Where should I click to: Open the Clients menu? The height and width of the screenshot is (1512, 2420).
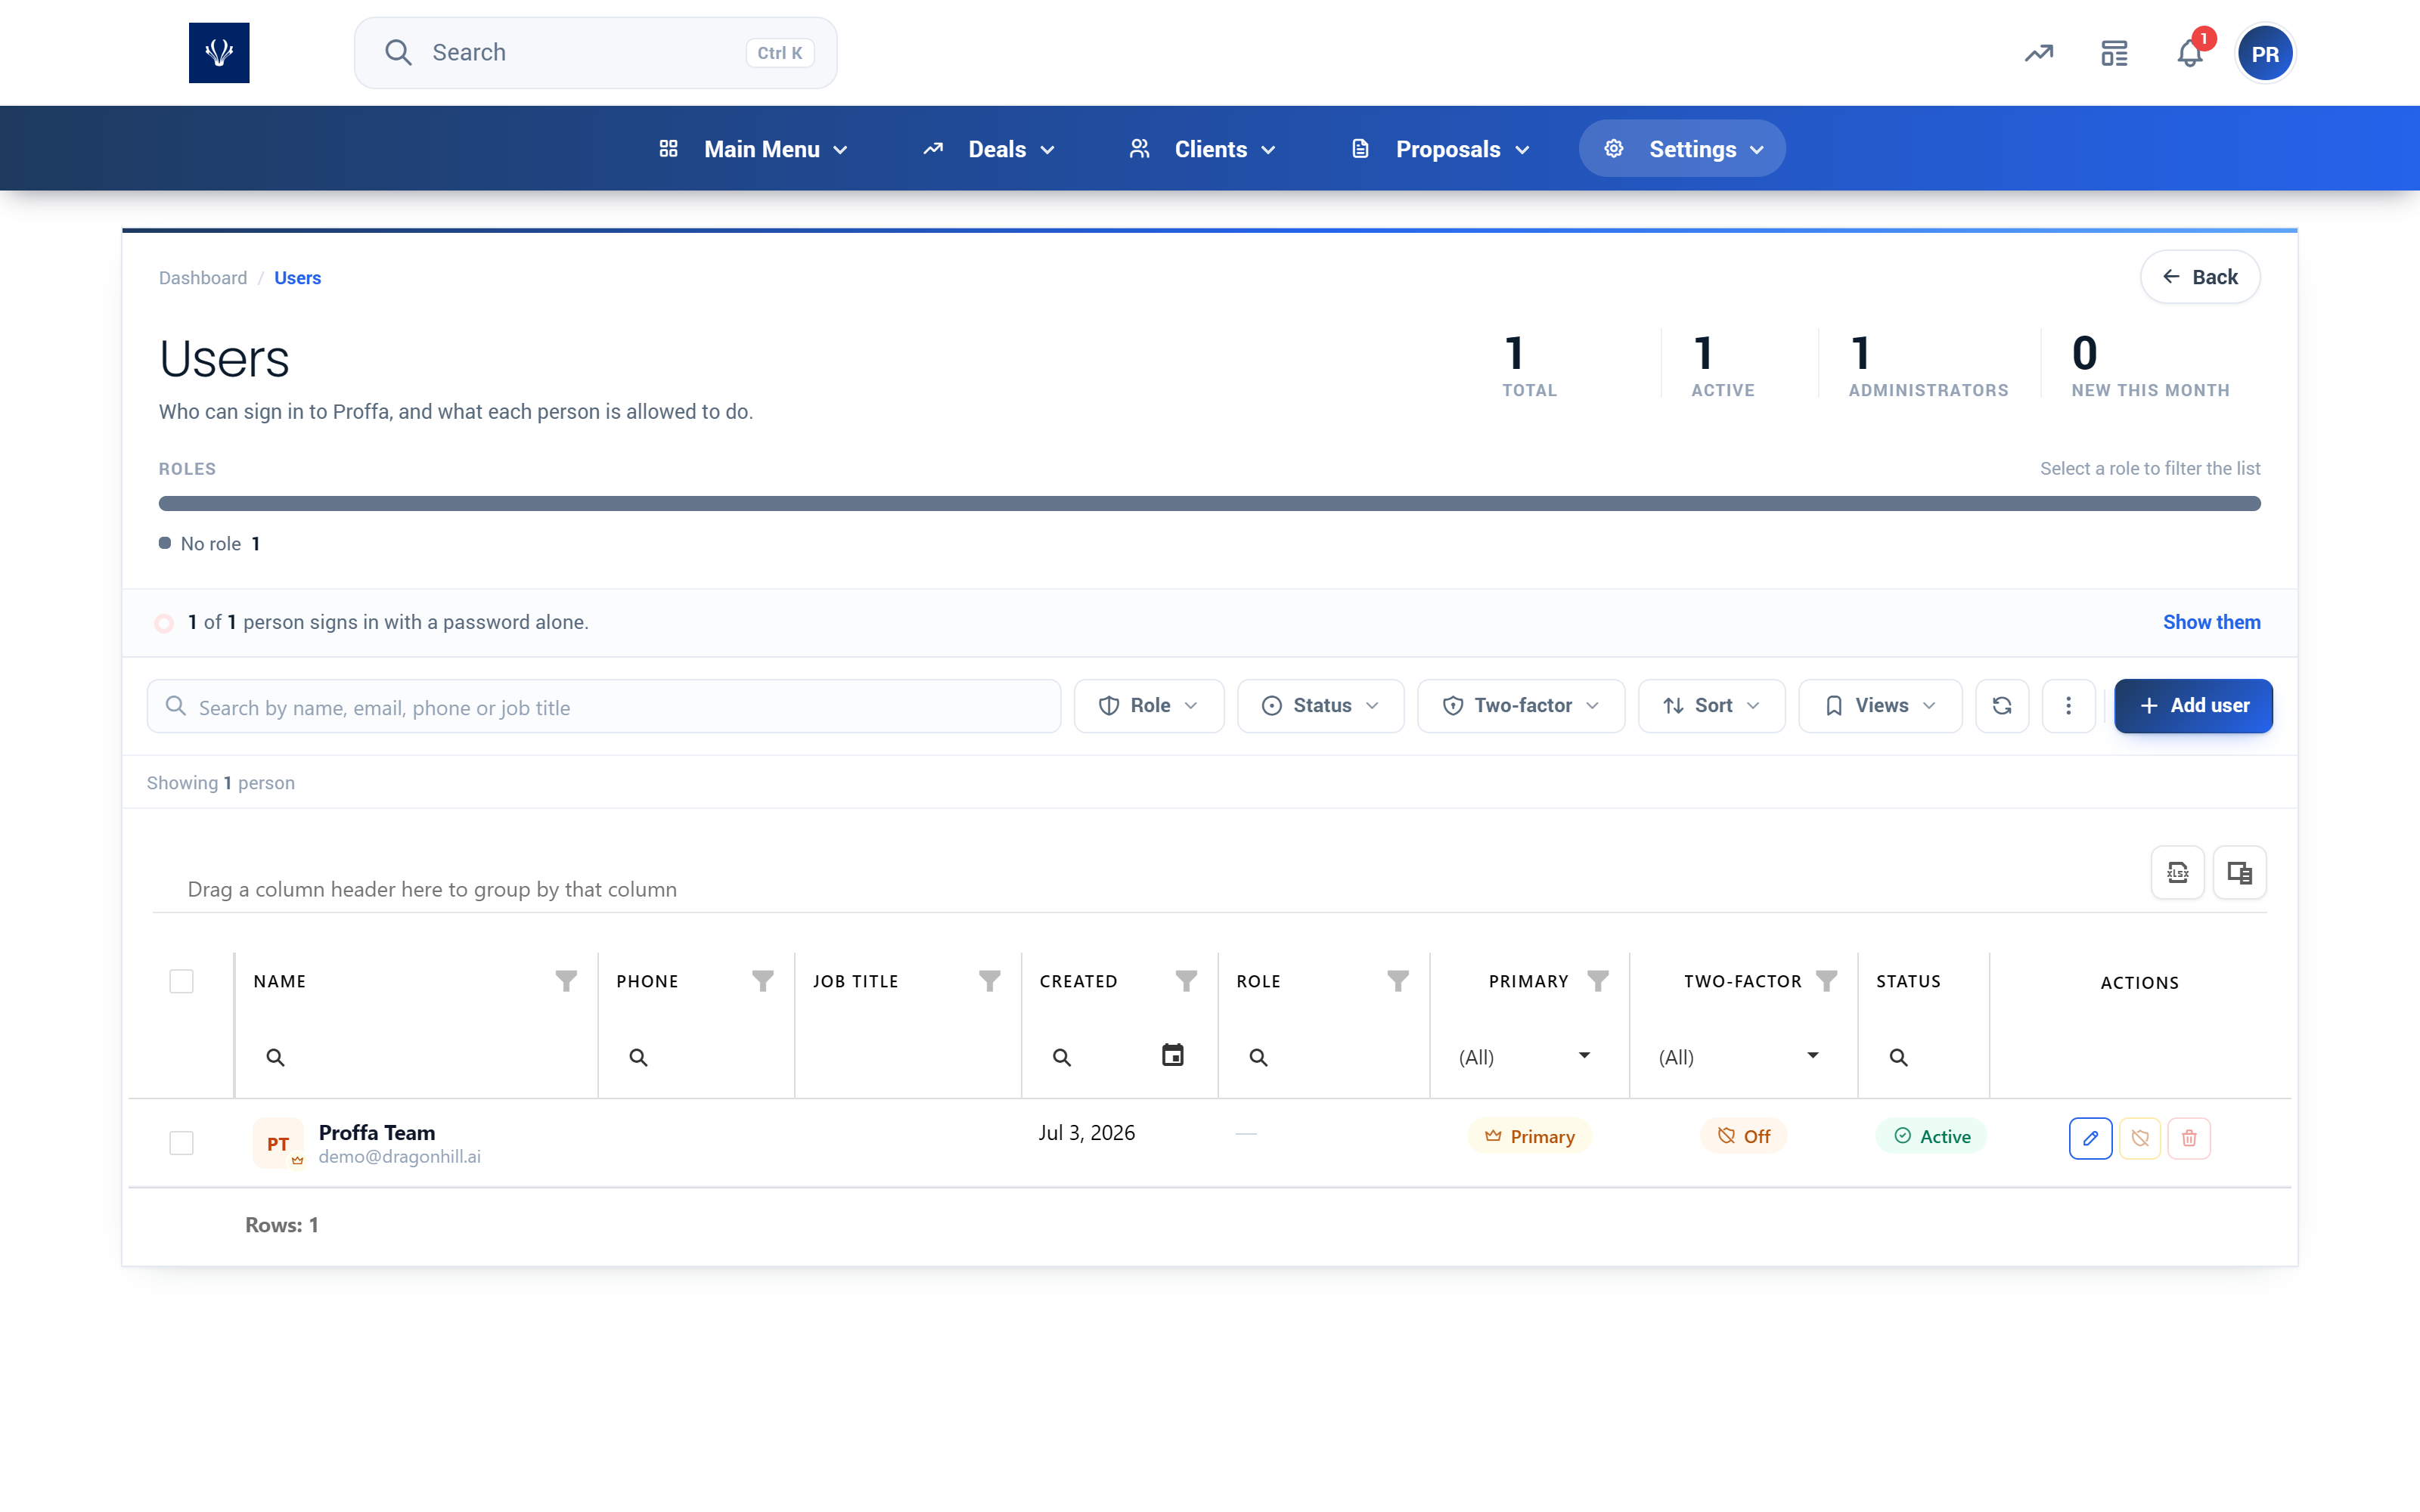pos(1203,149)
